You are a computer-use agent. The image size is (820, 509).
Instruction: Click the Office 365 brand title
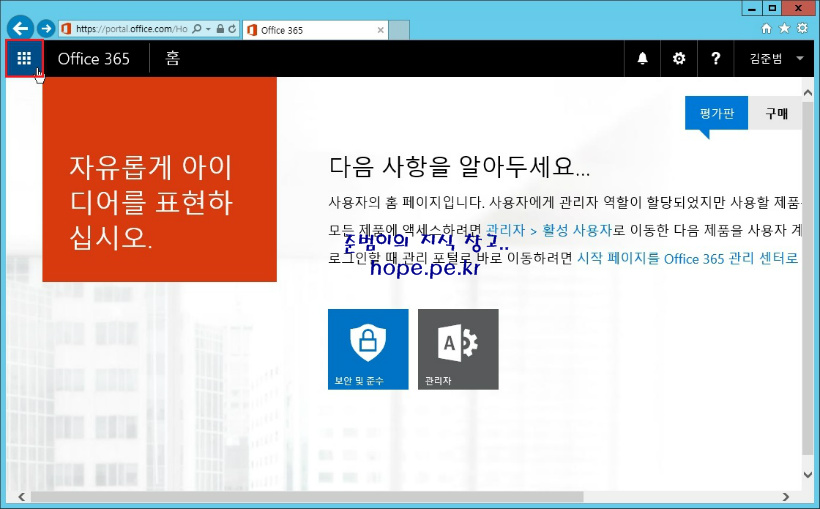(x=94, y=59)
